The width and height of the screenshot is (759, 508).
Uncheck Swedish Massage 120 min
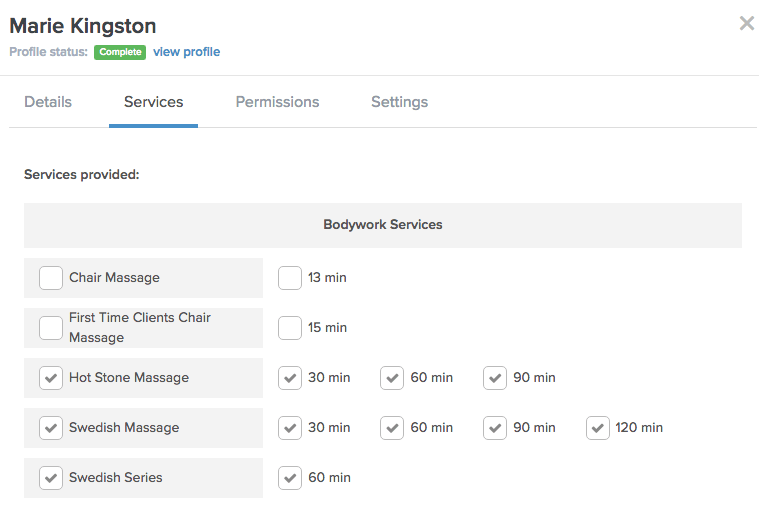598,428
